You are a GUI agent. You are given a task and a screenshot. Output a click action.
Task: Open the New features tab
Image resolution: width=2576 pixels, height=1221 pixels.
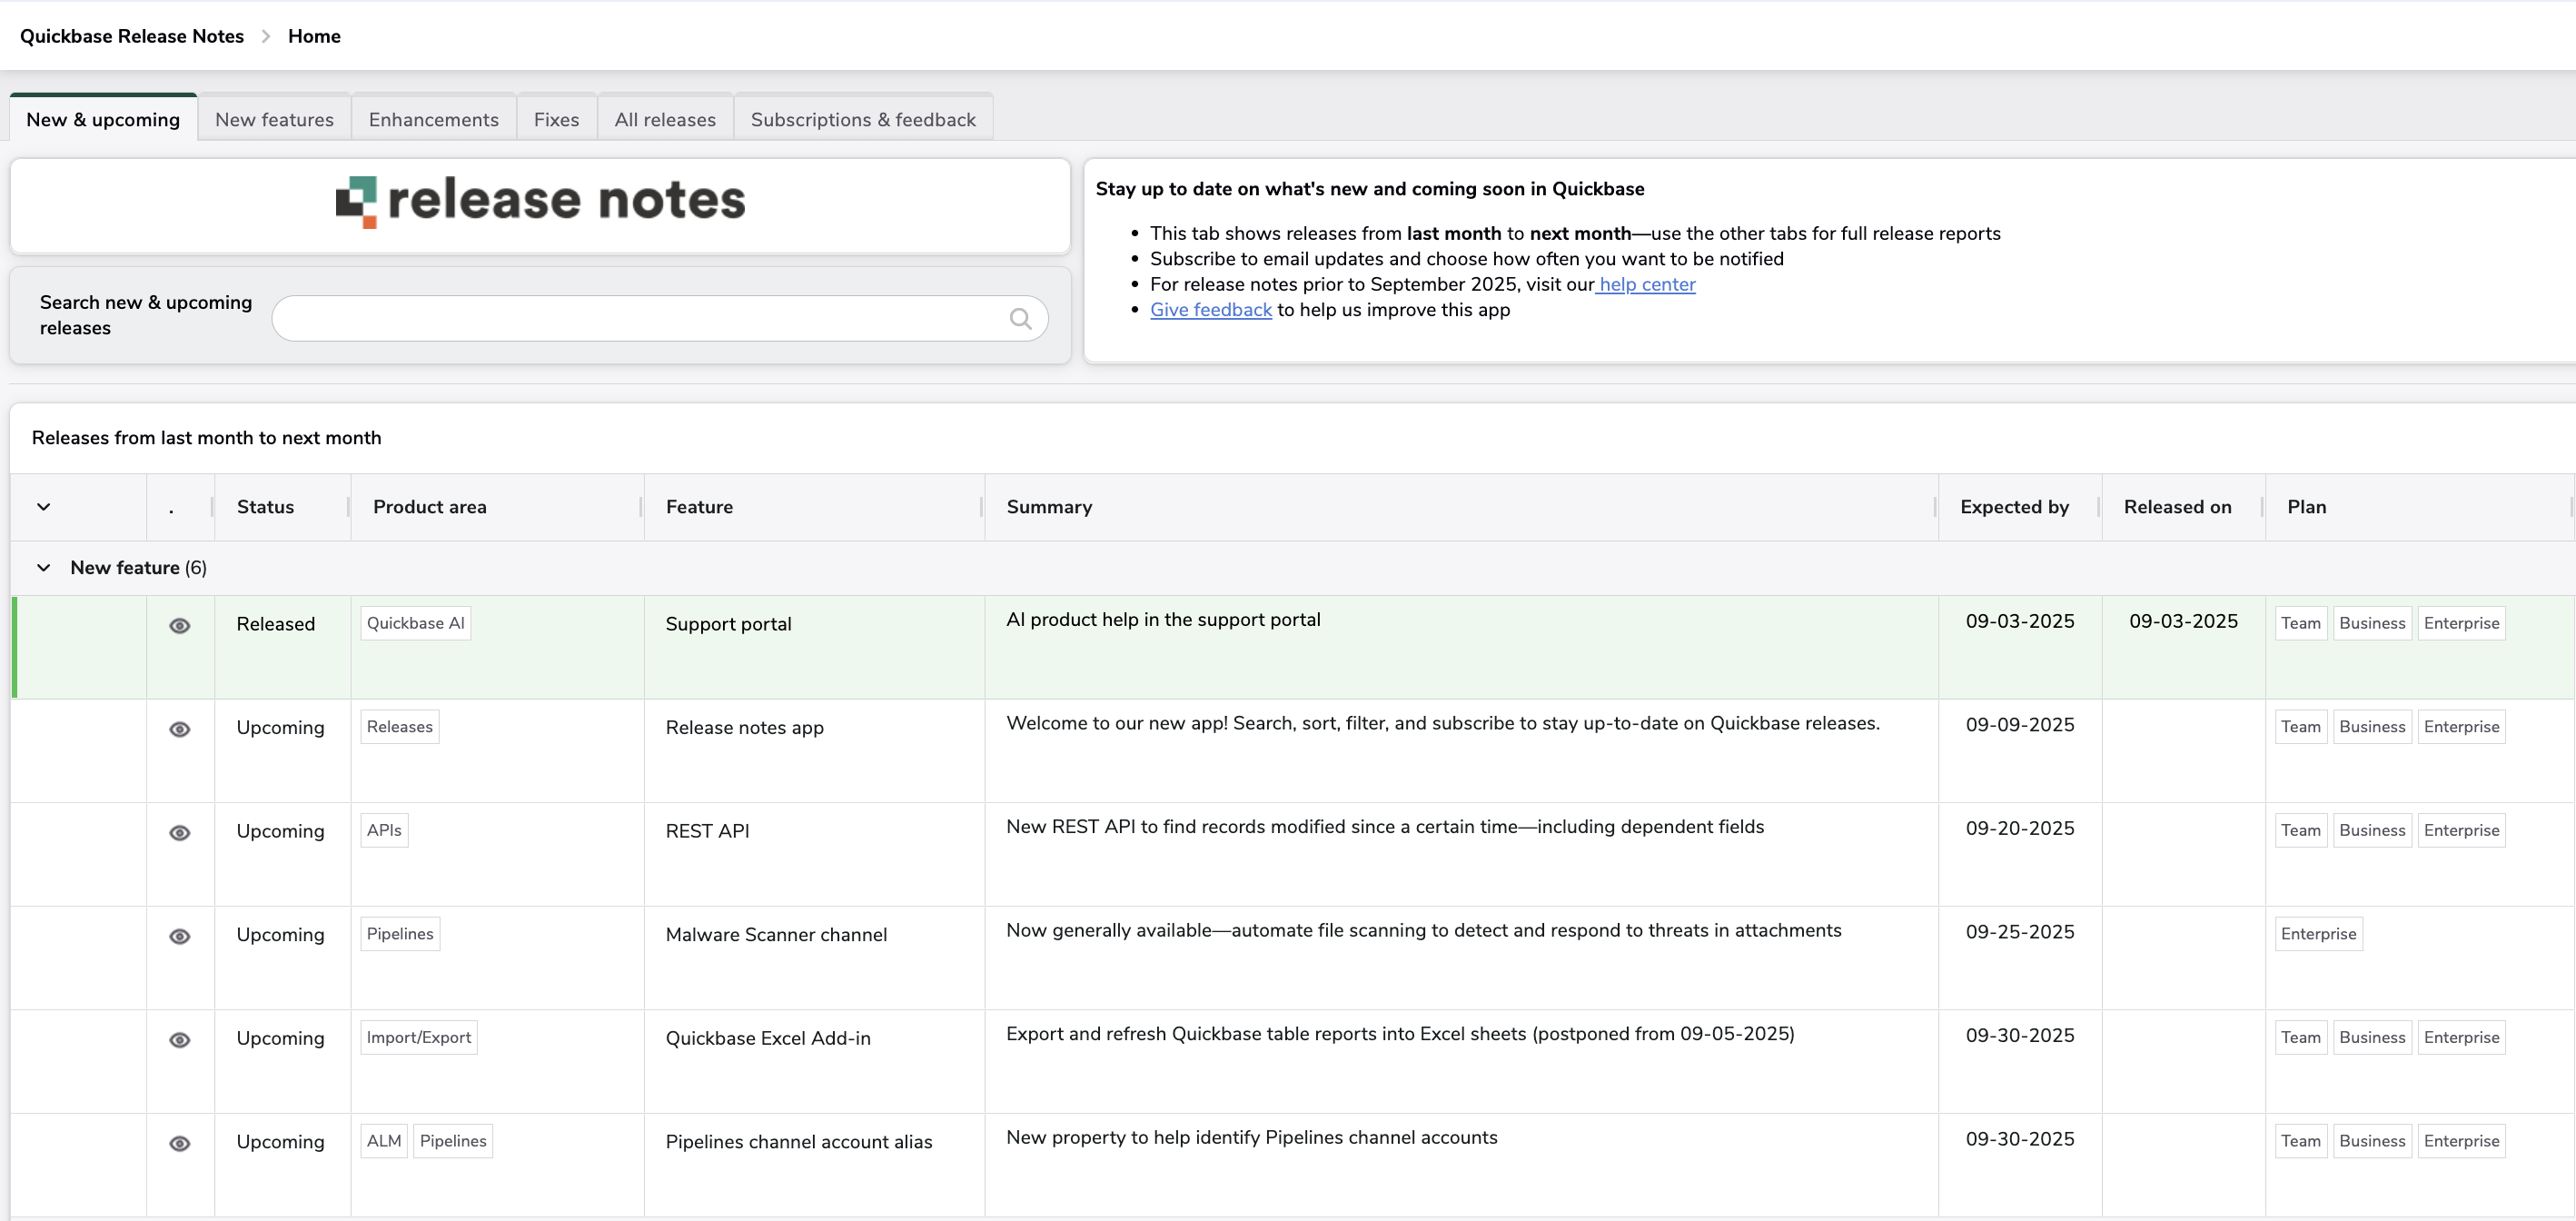tap(274, 119)
